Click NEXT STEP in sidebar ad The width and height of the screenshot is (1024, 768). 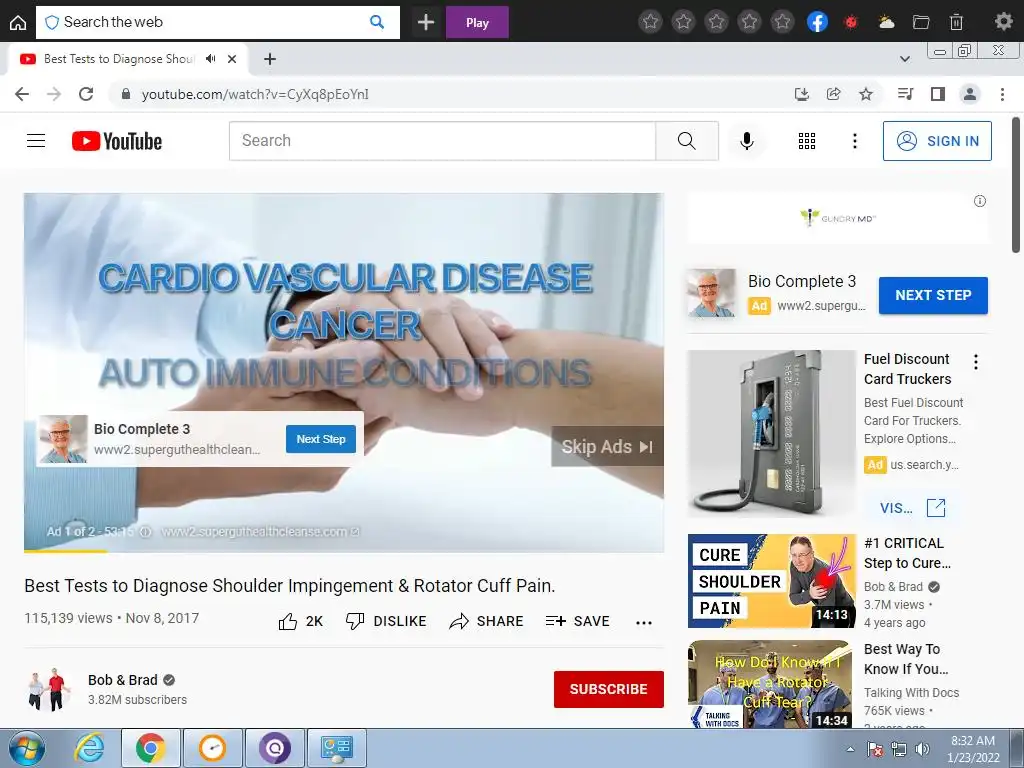pos(933,295)
